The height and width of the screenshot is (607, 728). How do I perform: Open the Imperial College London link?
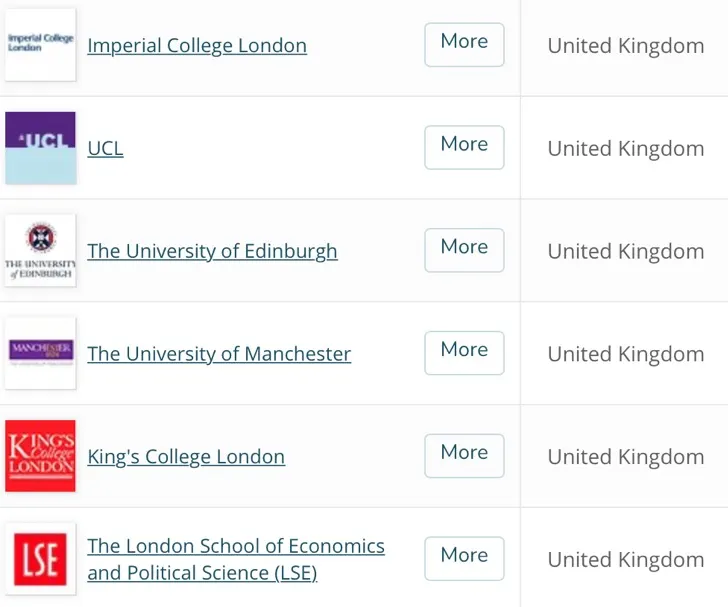tap(197, 46)
